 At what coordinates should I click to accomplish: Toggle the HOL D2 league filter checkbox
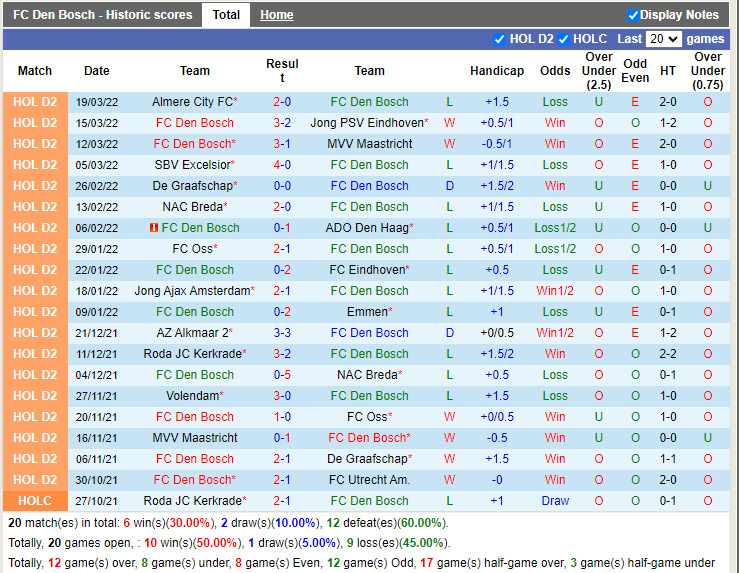pos(500,39)
